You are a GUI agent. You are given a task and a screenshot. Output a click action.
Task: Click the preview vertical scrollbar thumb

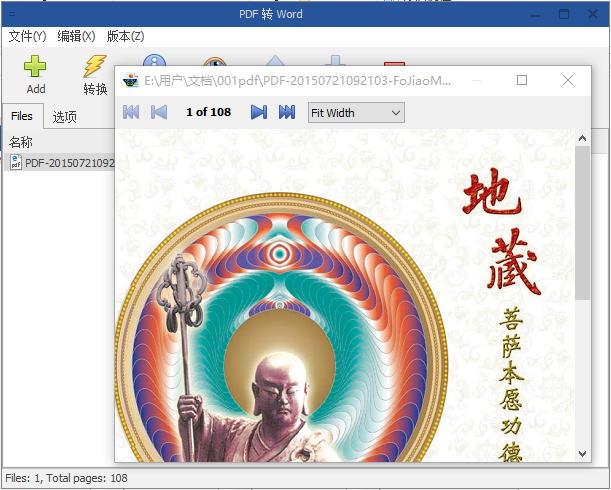[582, 222]
